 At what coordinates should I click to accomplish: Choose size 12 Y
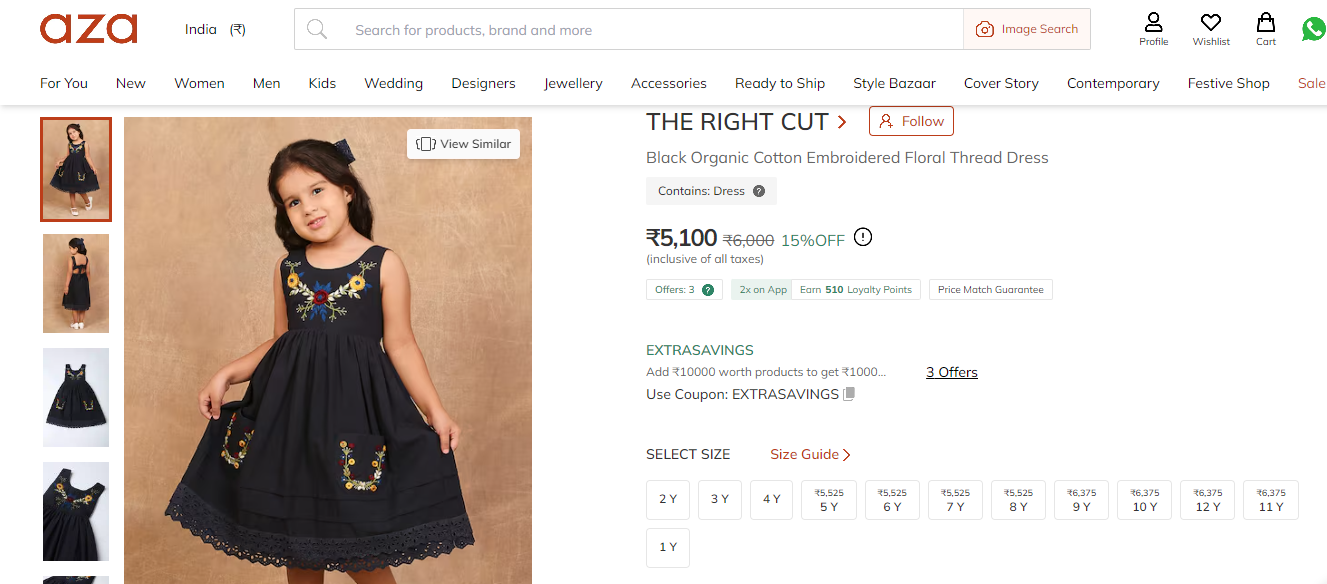(1208, 500)
